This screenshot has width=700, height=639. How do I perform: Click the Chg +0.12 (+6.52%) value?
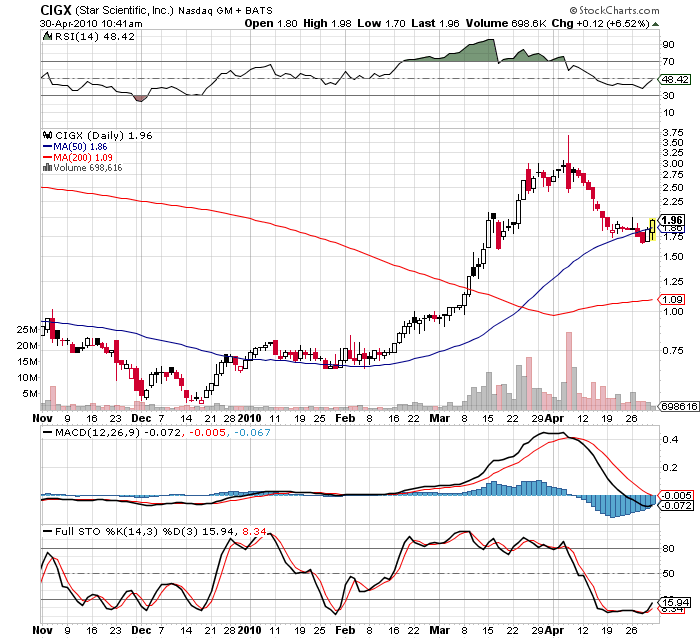600,23
